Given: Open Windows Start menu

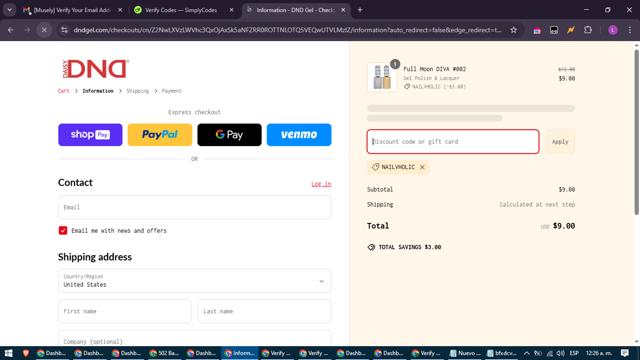Looking at the screenshot, I should [8, 353].
